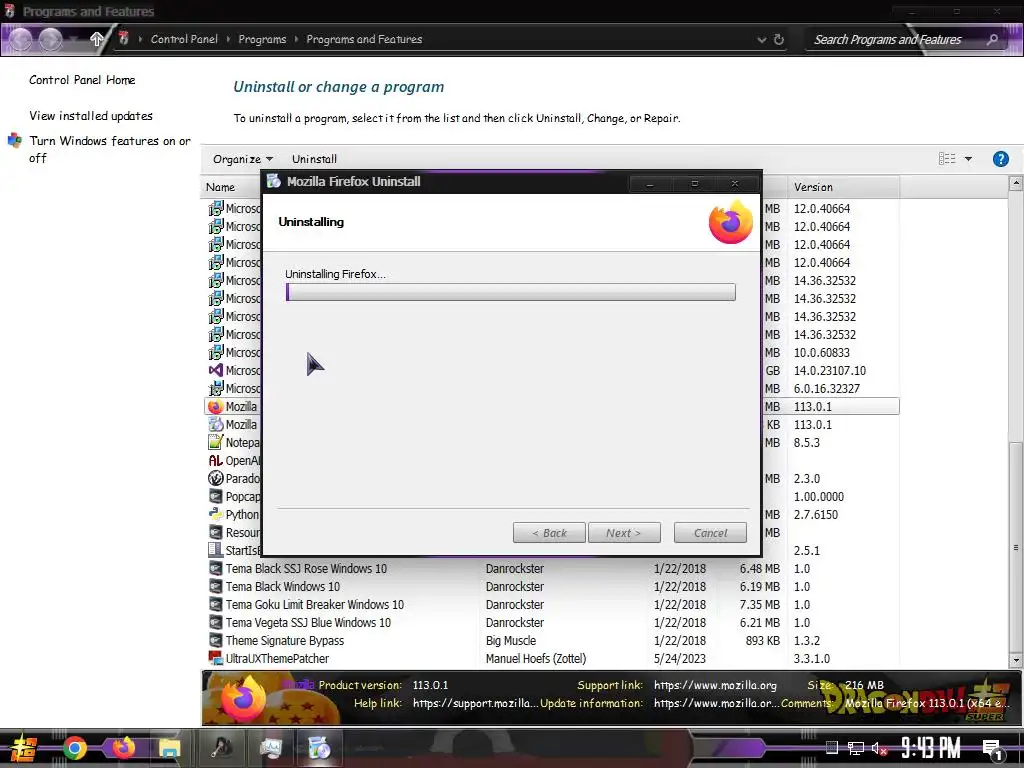Click publisher Big Muscle cell
The width and height of the screenshot is (1024, 768).
point(511,641)
